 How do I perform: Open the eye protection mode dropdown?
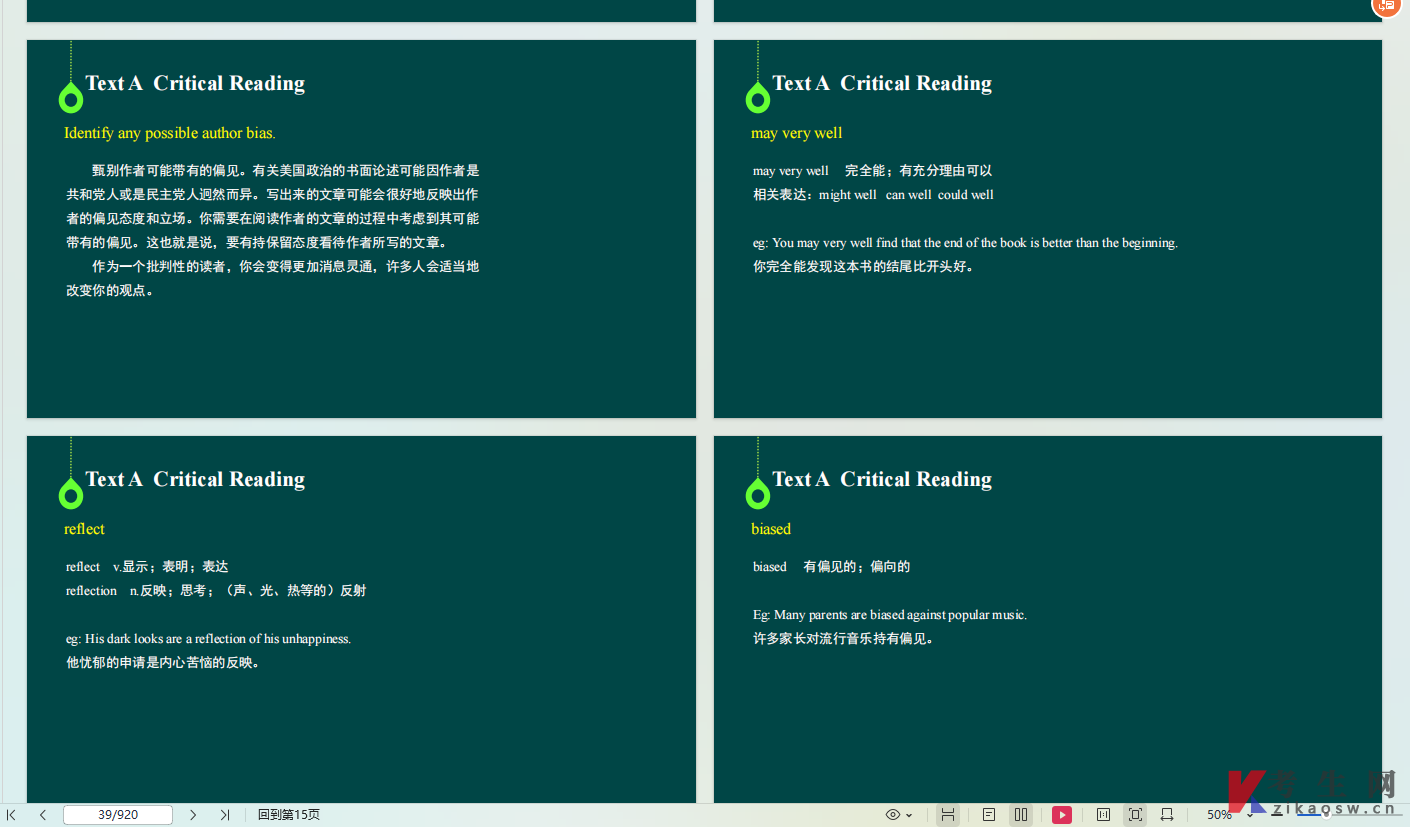tap(909, 816)
